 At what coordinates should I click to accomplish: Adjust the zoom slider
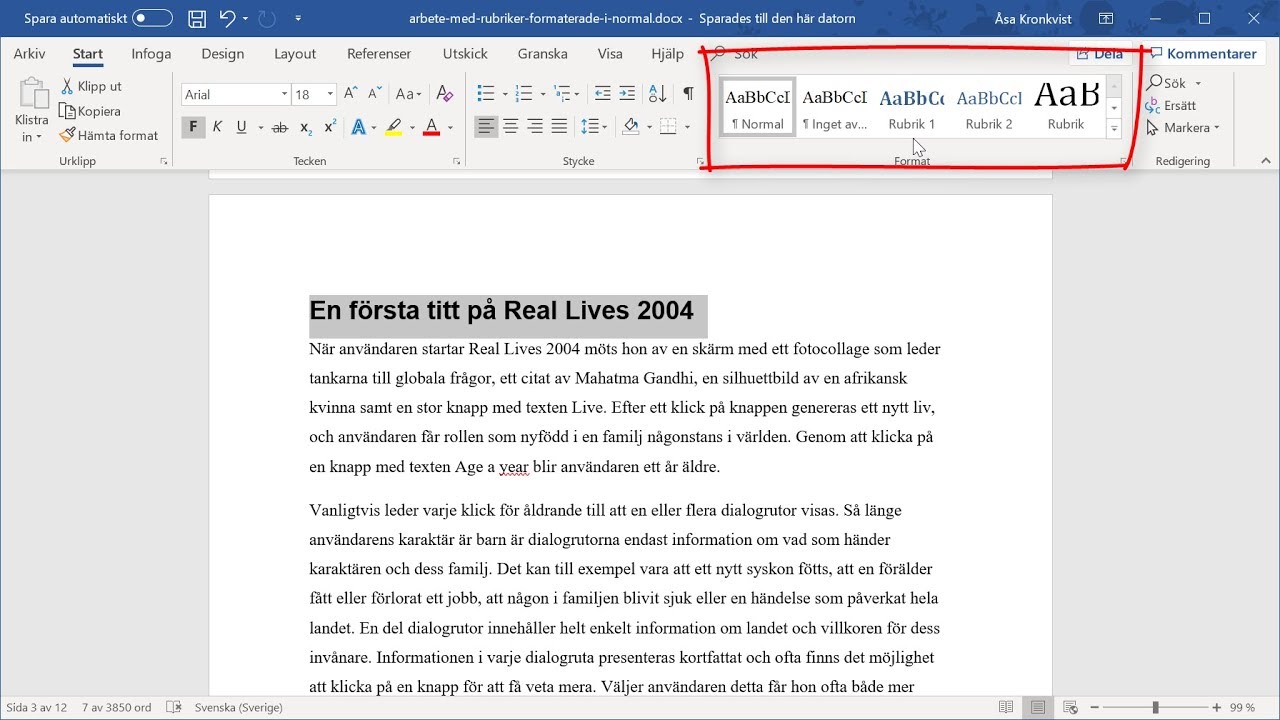(x=1155, y=707)
